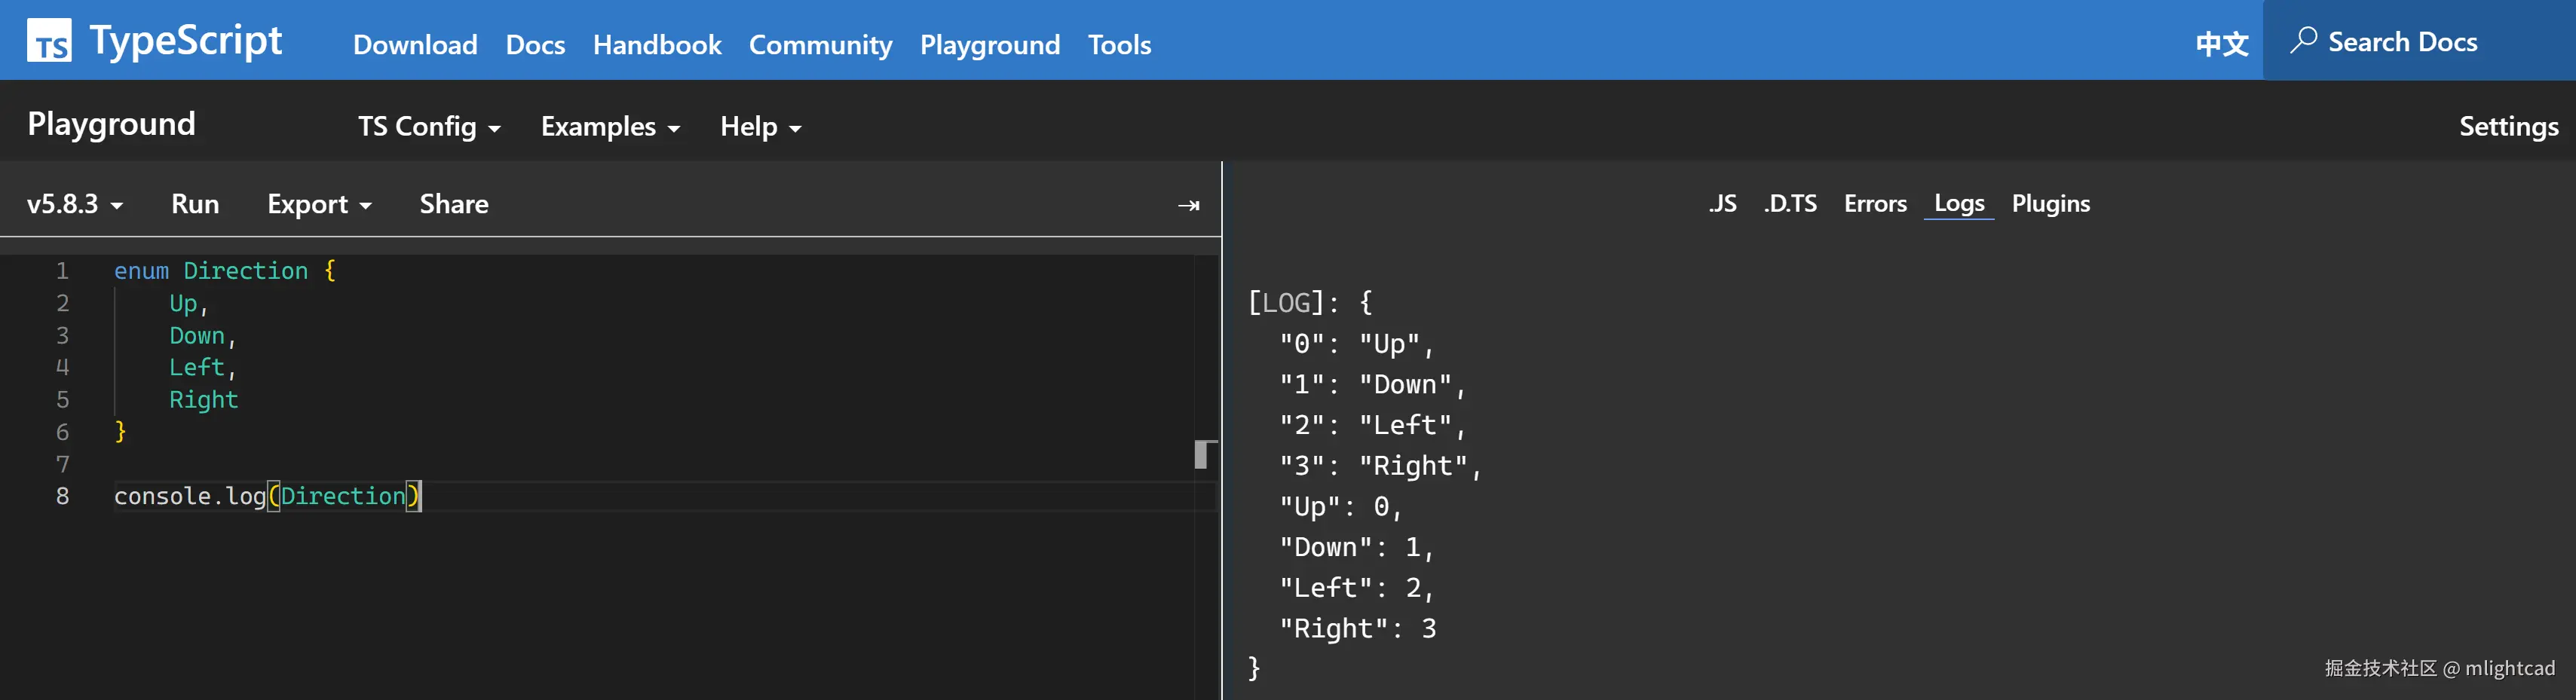The image size is (2576, 700).
Task: Click the search magnifier icon
Action: (x=2303, y=41)
